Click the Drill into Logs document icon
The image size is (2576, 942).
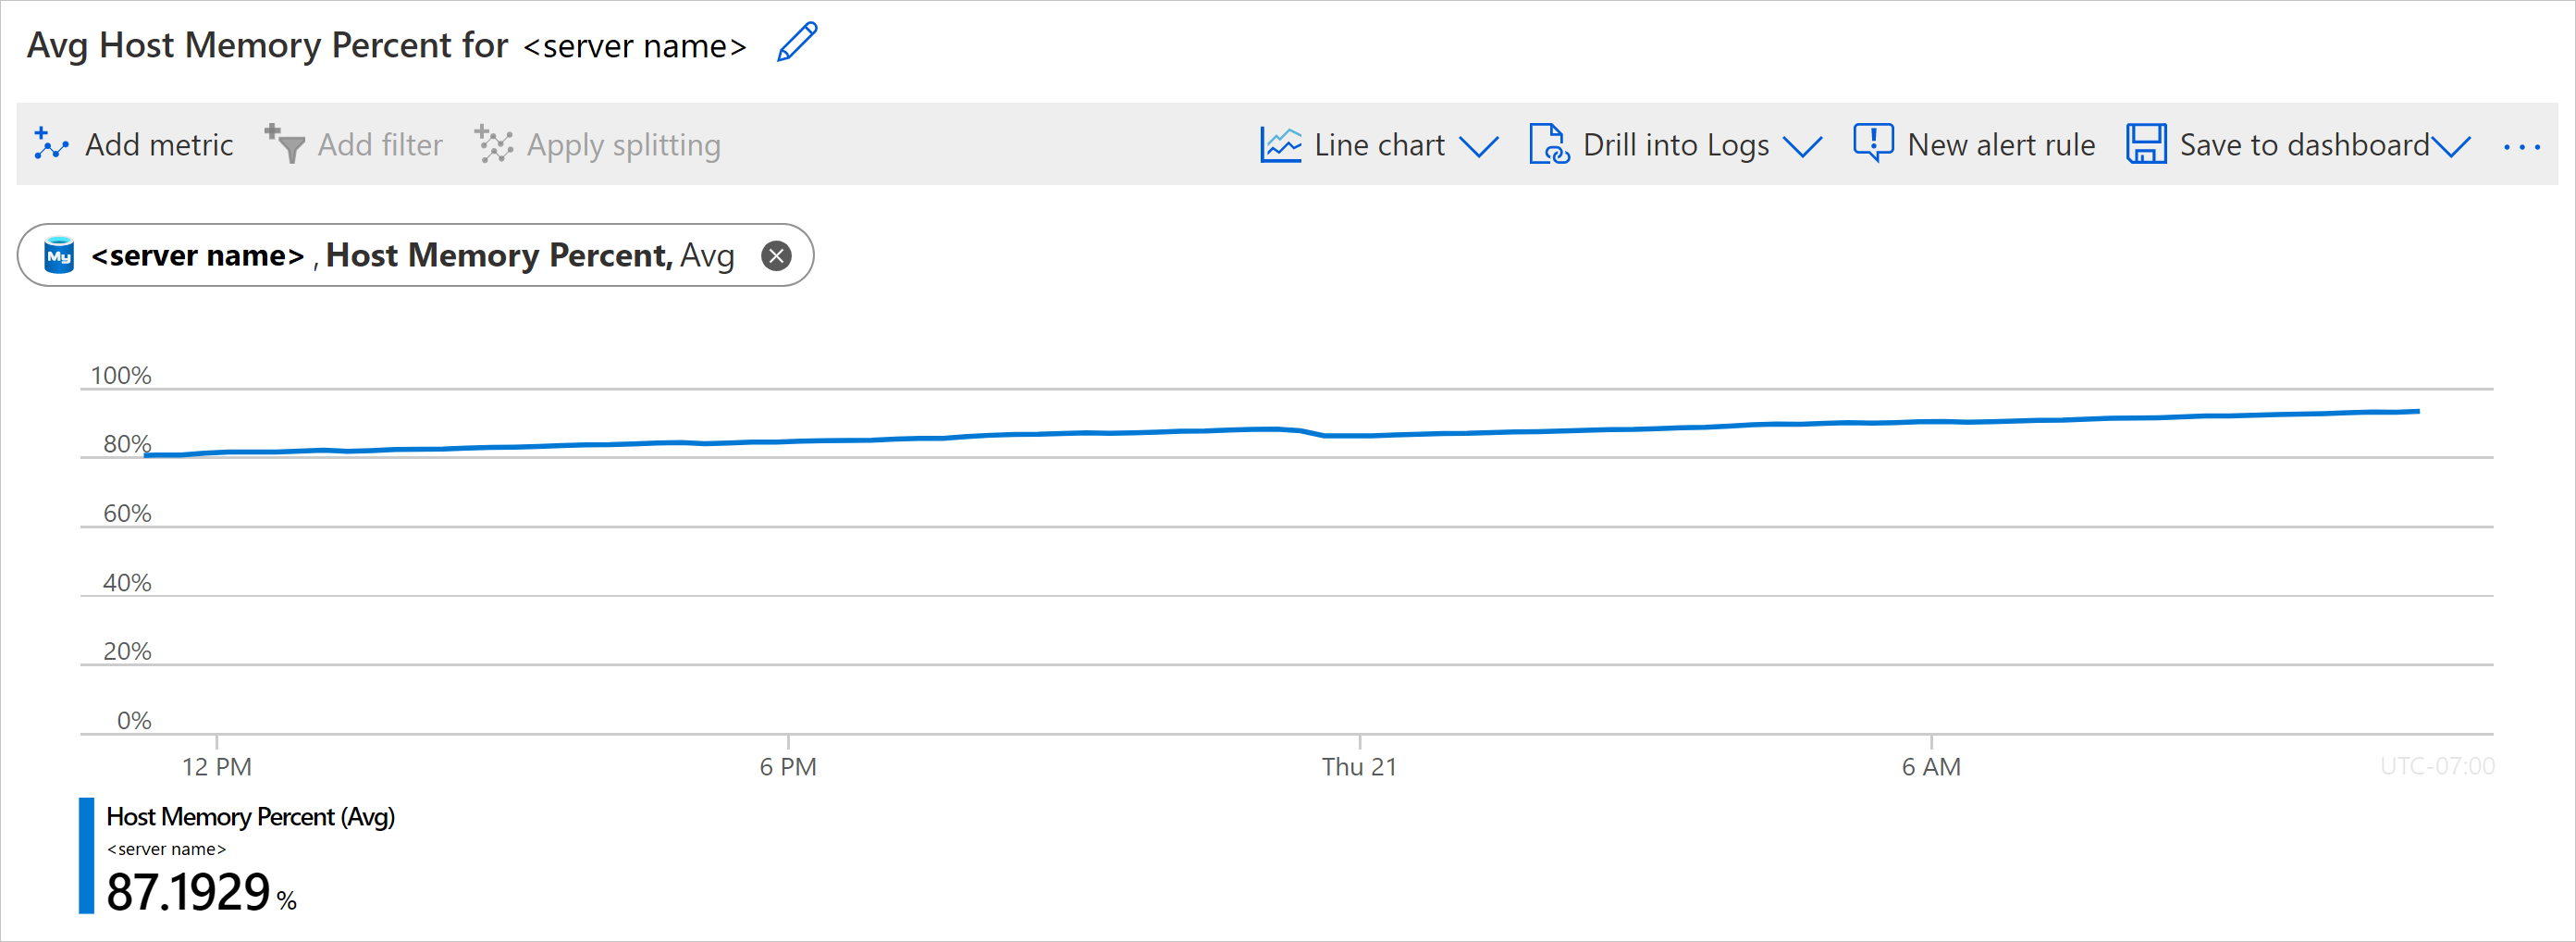1549,145
